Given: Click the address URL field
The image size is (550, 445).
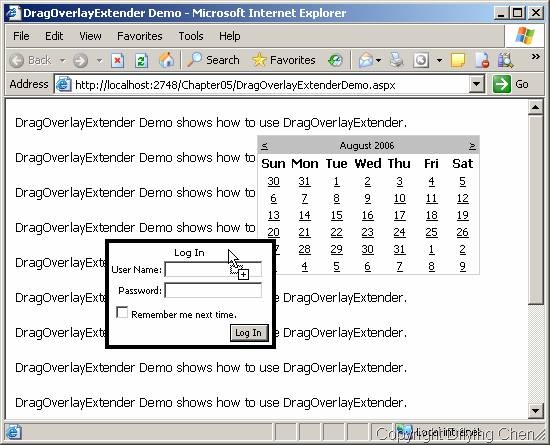Looking at the screenshot, I should pyautogui.click(x=263, y=85).
